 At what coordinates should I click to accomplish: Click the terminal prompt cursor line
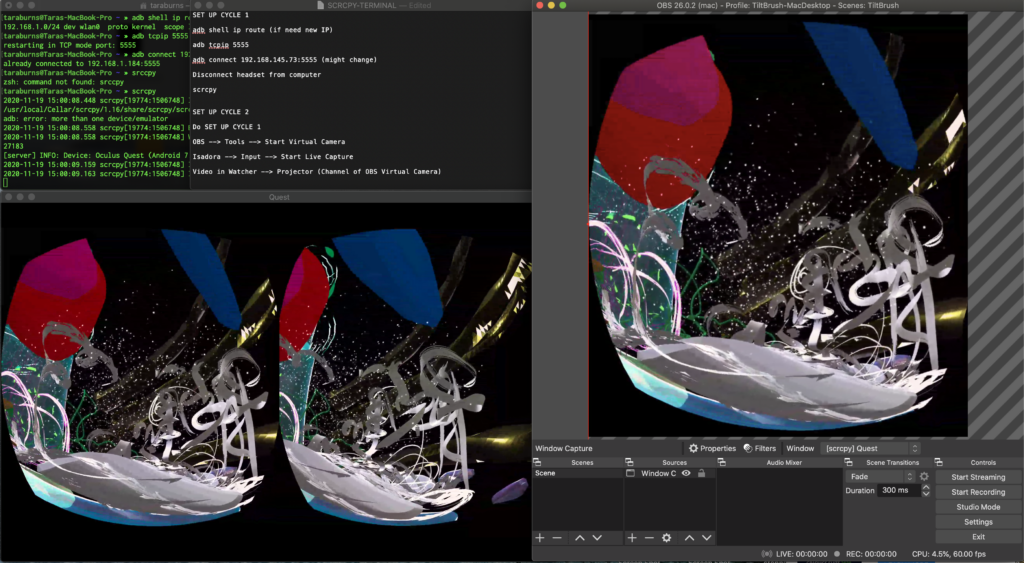click(5, 182)
